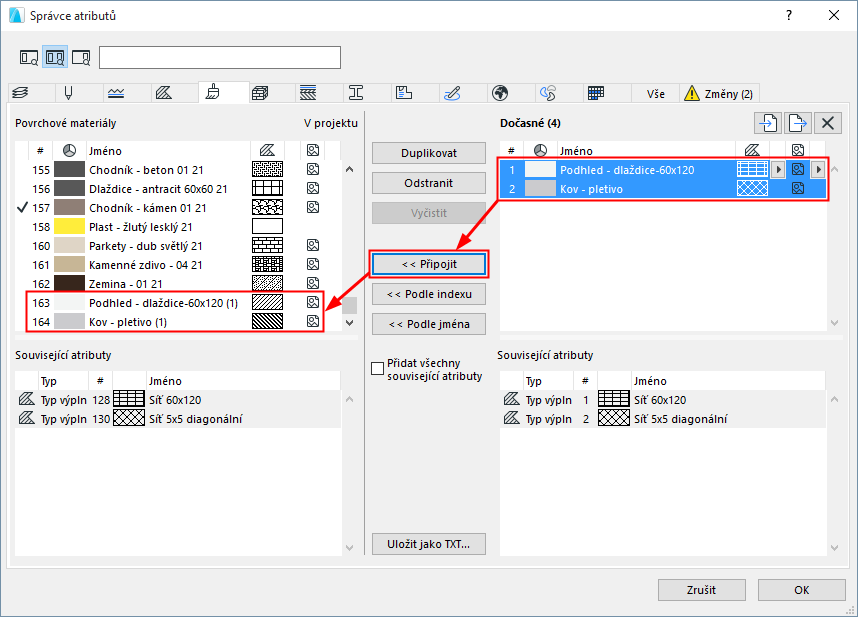858x617 pixels.
Task: Select the first search mode icon
Action: (x=28, y=57)
